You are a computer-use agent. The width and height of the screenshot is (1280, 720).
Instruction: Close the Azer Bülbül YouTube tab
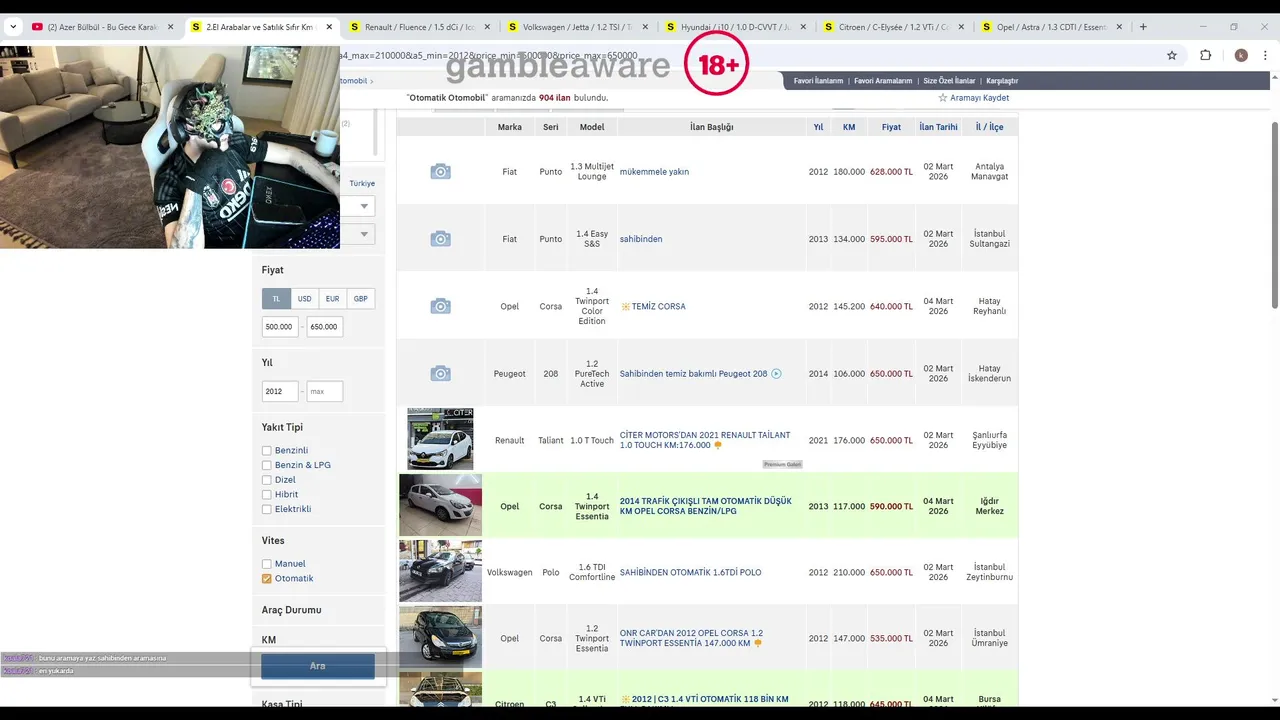tap(171, 27)
